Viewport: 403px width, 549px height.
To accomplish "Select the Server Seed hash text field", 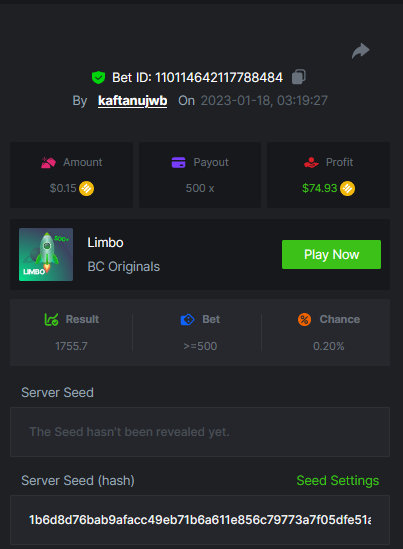I will [200, 520].
